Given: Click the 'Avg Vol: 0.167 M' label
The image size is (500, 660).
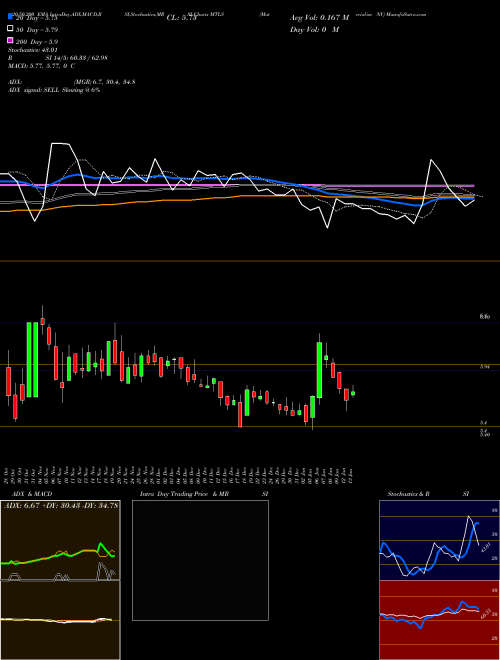Looking at the screenshot, I should (x=319, y=18).
